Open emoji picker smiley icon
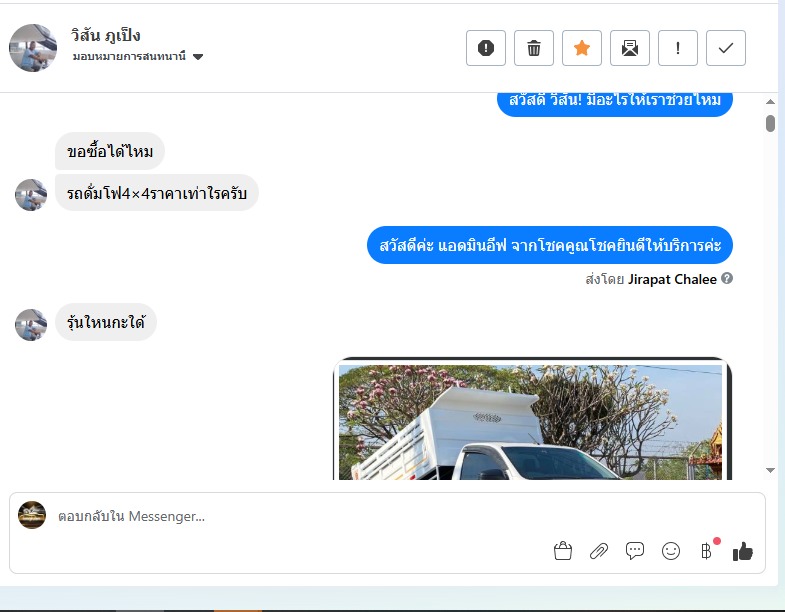The width and height of the screenshot is (785, 612). pyautogui.click(x=671, y=551)
